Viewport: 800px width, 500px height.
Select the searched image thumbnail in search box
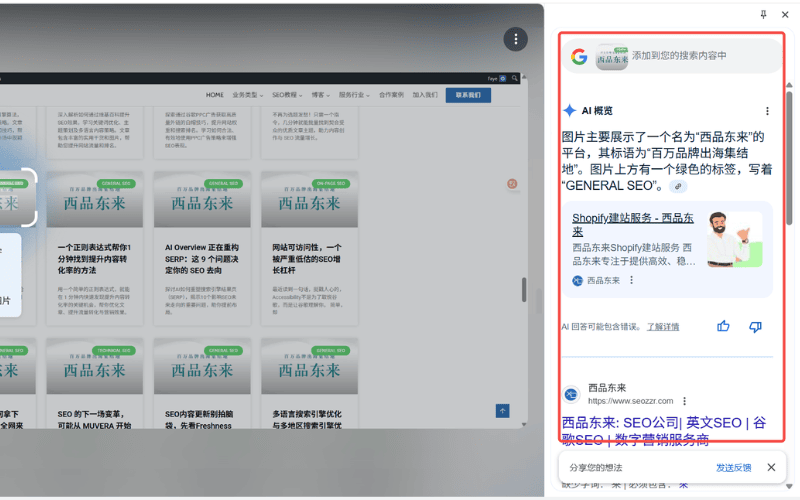612,57
